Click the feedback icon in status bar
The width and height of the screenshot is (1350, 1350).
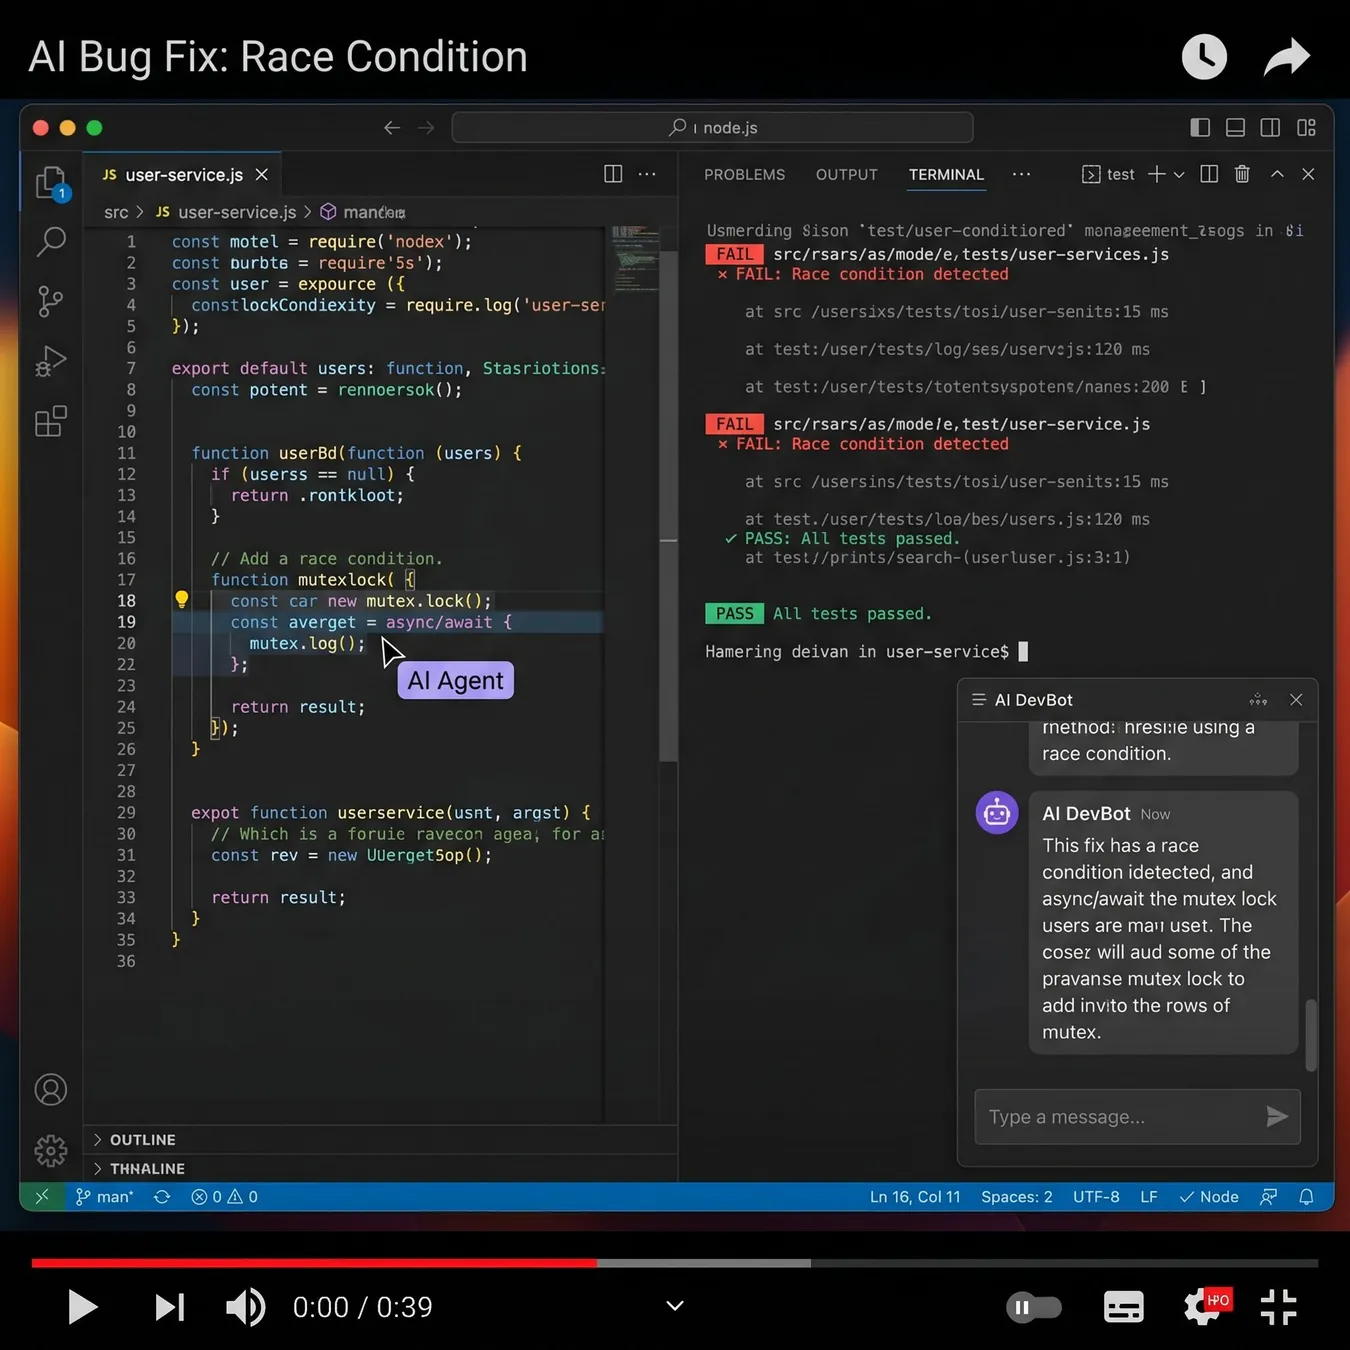coord(1268,1197)
